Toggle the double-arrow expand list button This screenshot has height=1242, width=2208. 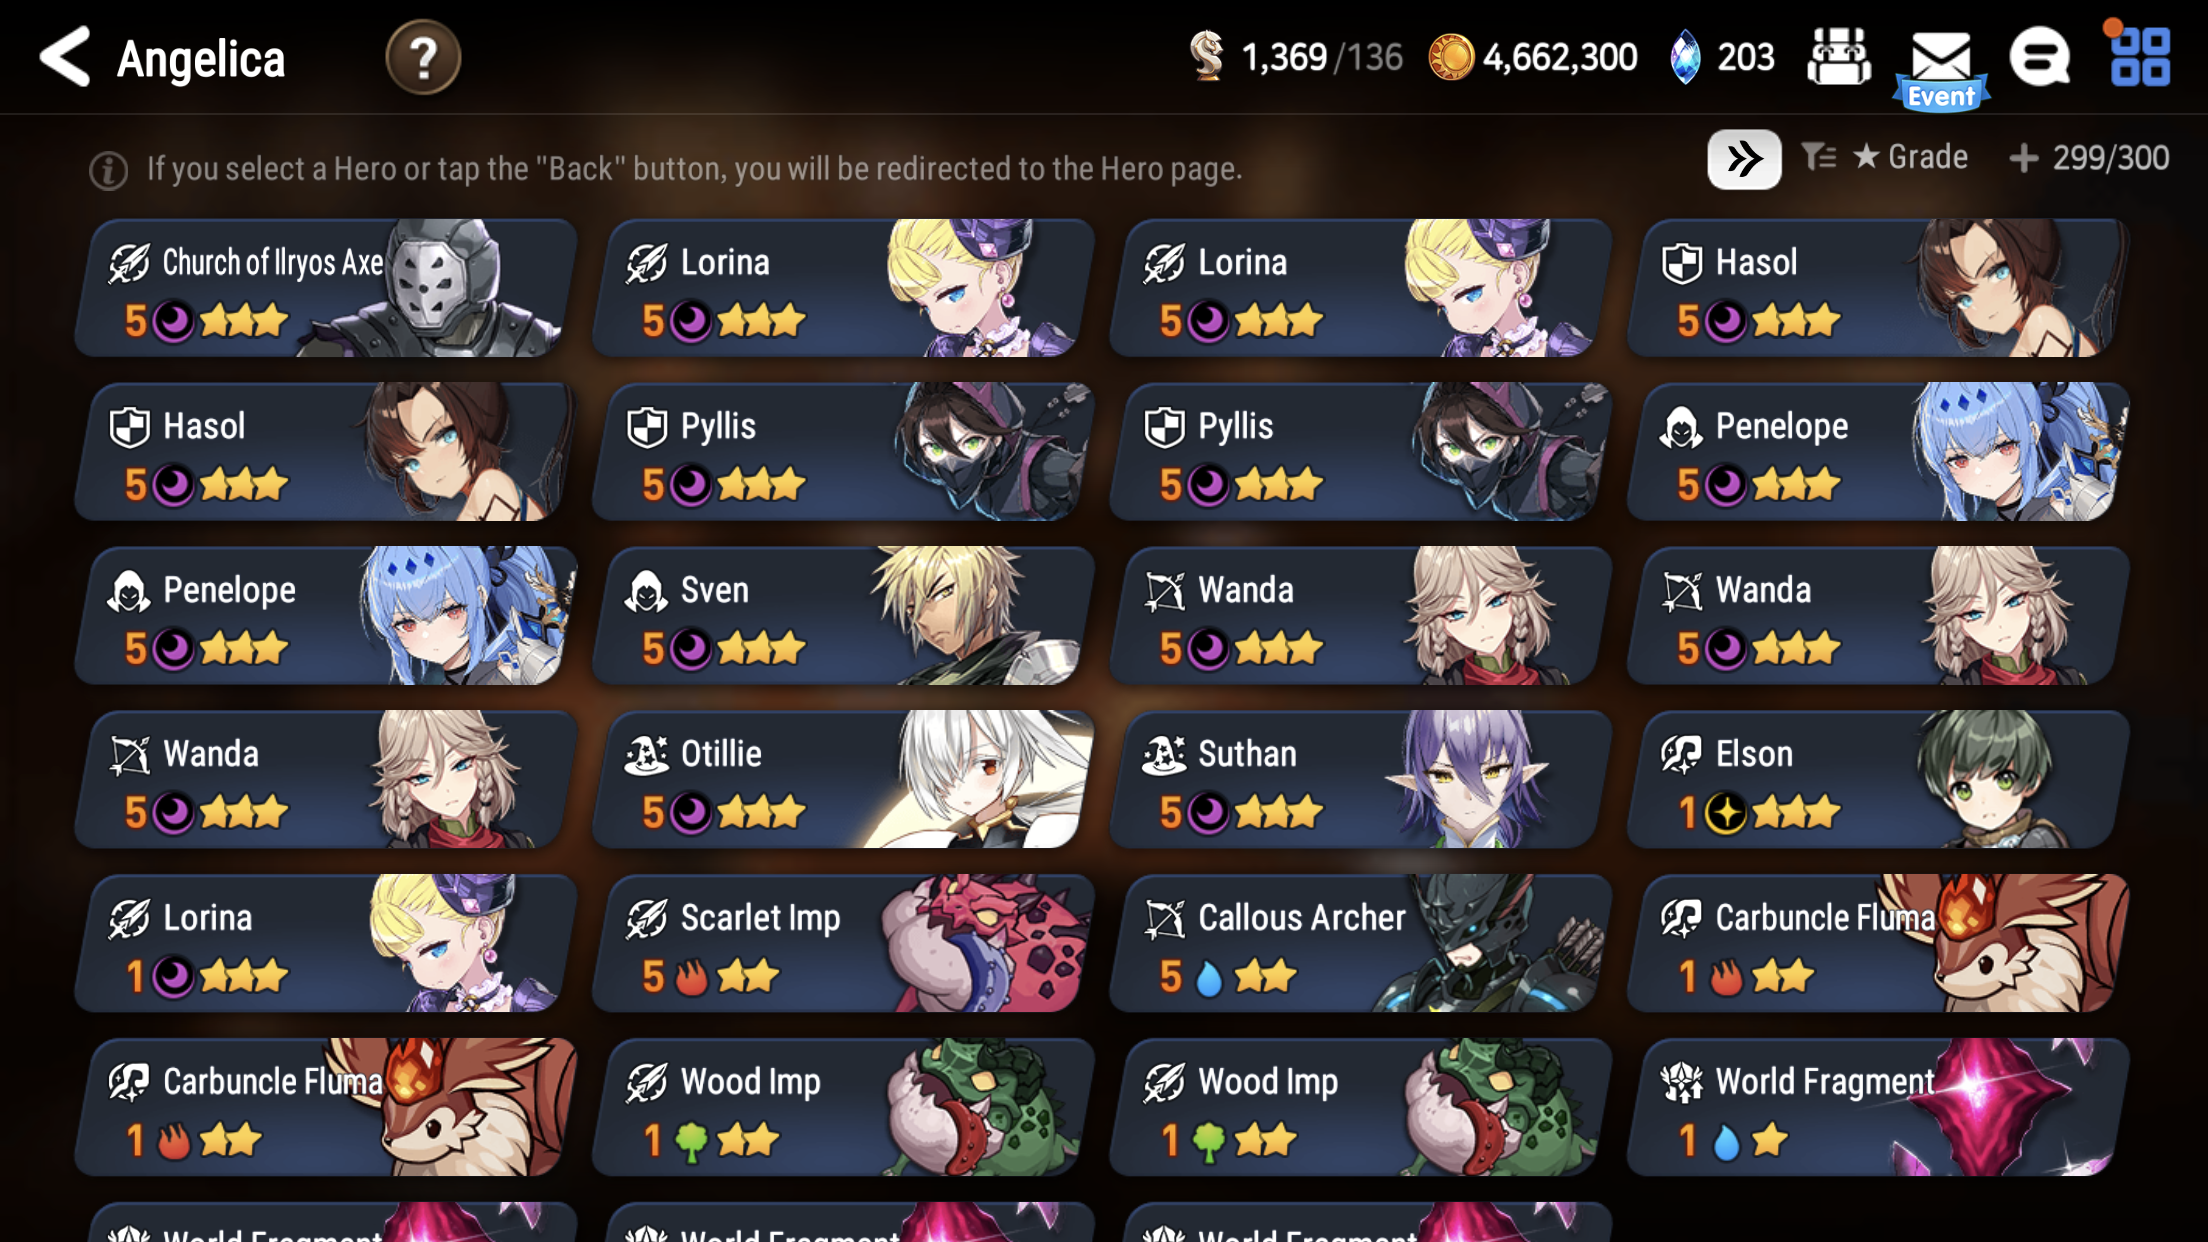pyautogui.click(x=1743, y=159)
